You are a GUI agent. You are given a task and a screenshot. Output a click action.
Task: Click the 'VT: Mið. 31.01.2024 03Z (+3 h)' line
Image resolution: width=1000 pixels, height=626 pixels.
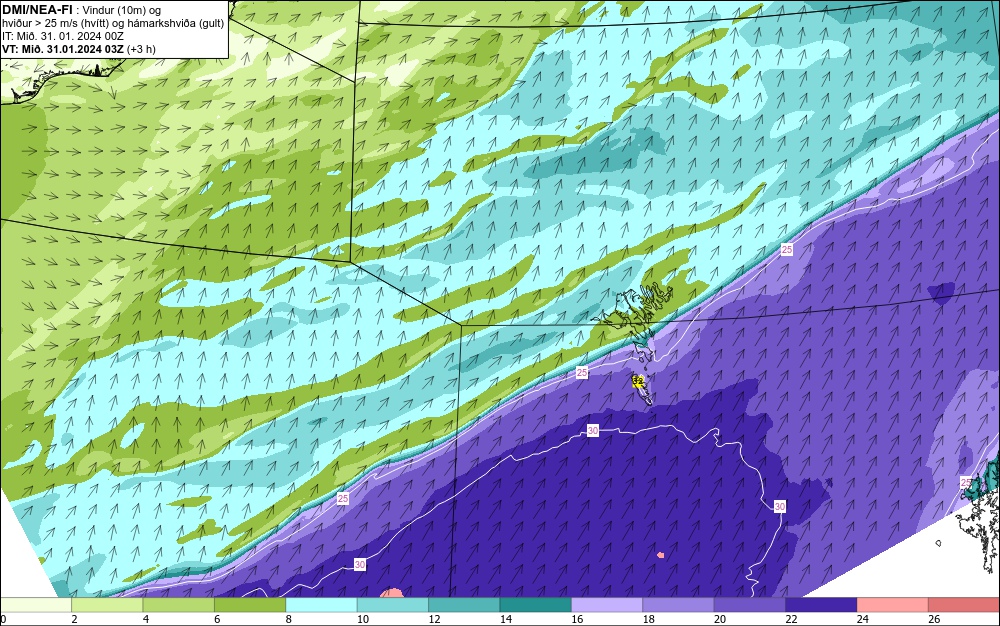78,49
